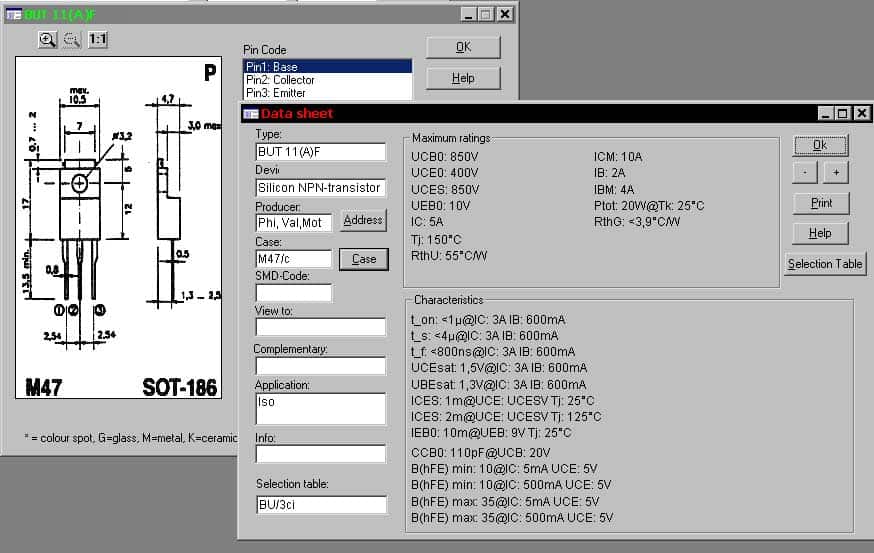This screenshot has height=553, width=874.
Task: Zoom in on the package drawing
Action: point(47,40)
